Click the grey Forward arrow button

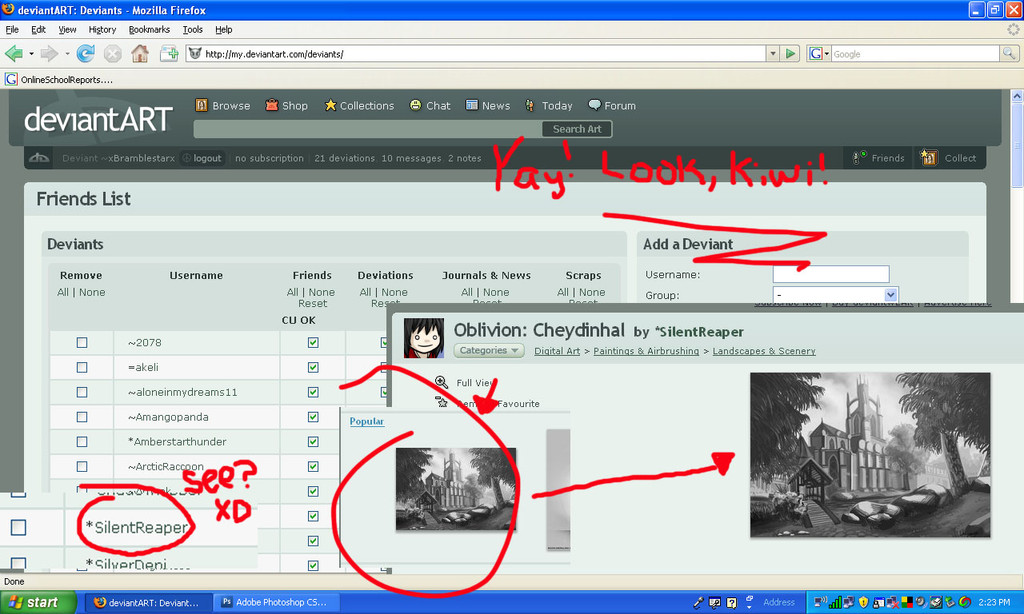(49, 54)
